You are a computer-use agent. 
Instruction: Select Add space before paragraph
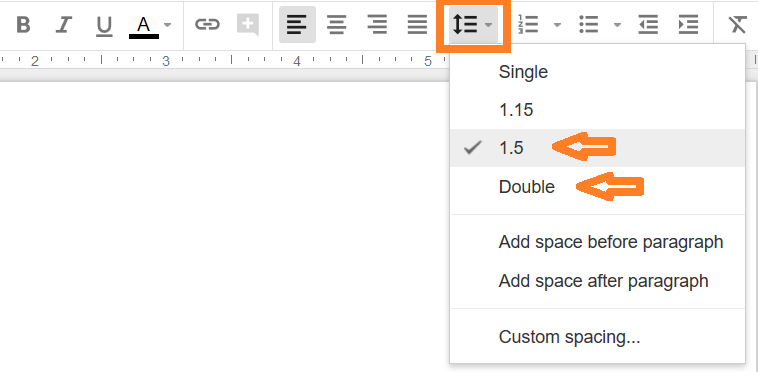click(x=598, y=242)
